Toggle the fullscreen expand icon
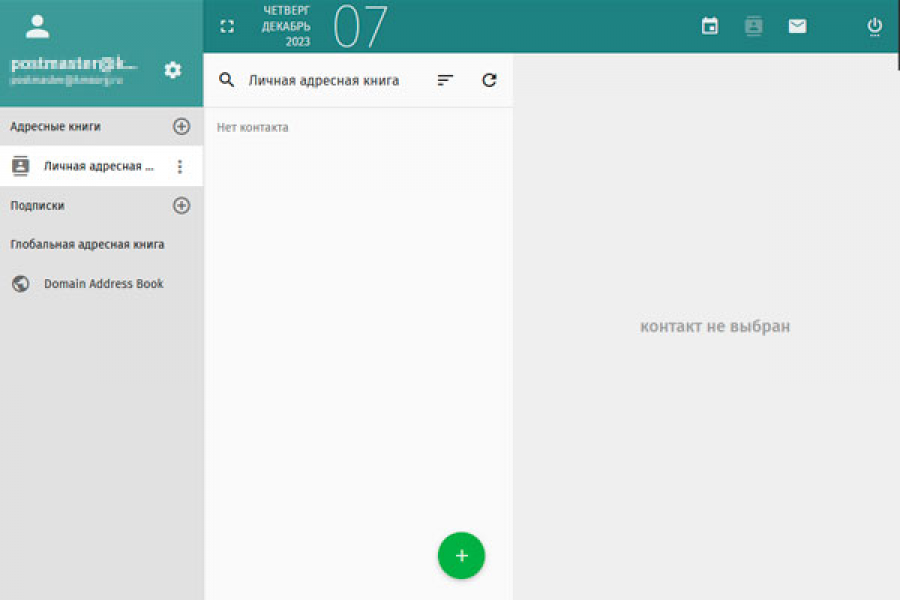The image size is (900, 600). [227, 26]
